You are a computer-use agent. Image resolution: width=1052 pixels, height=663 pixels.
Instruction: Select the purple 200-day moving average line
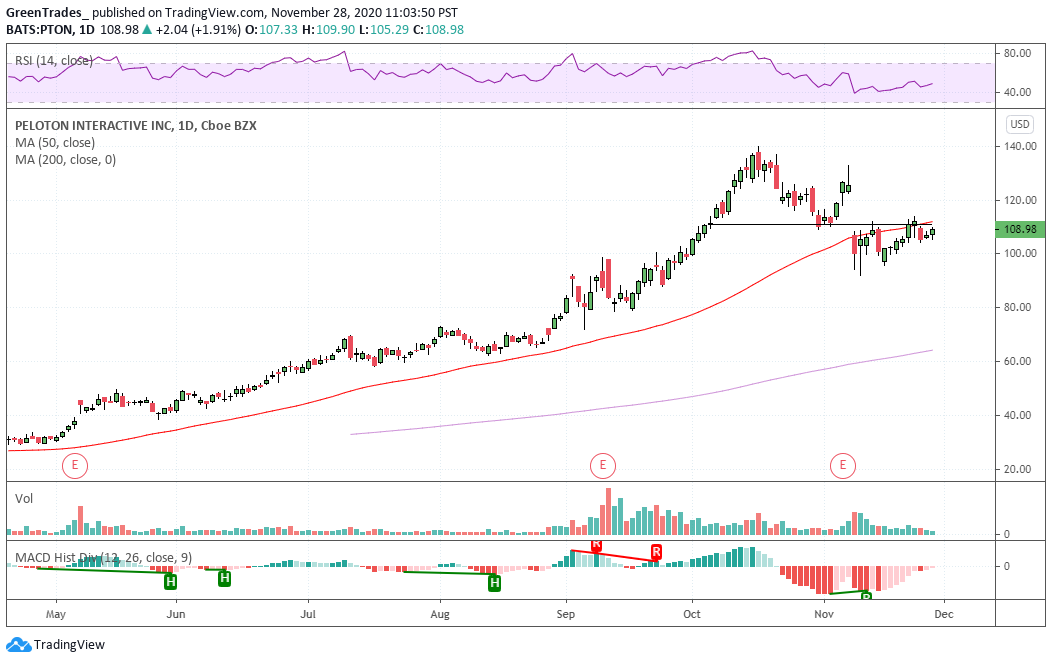click(x=641, y=403)
